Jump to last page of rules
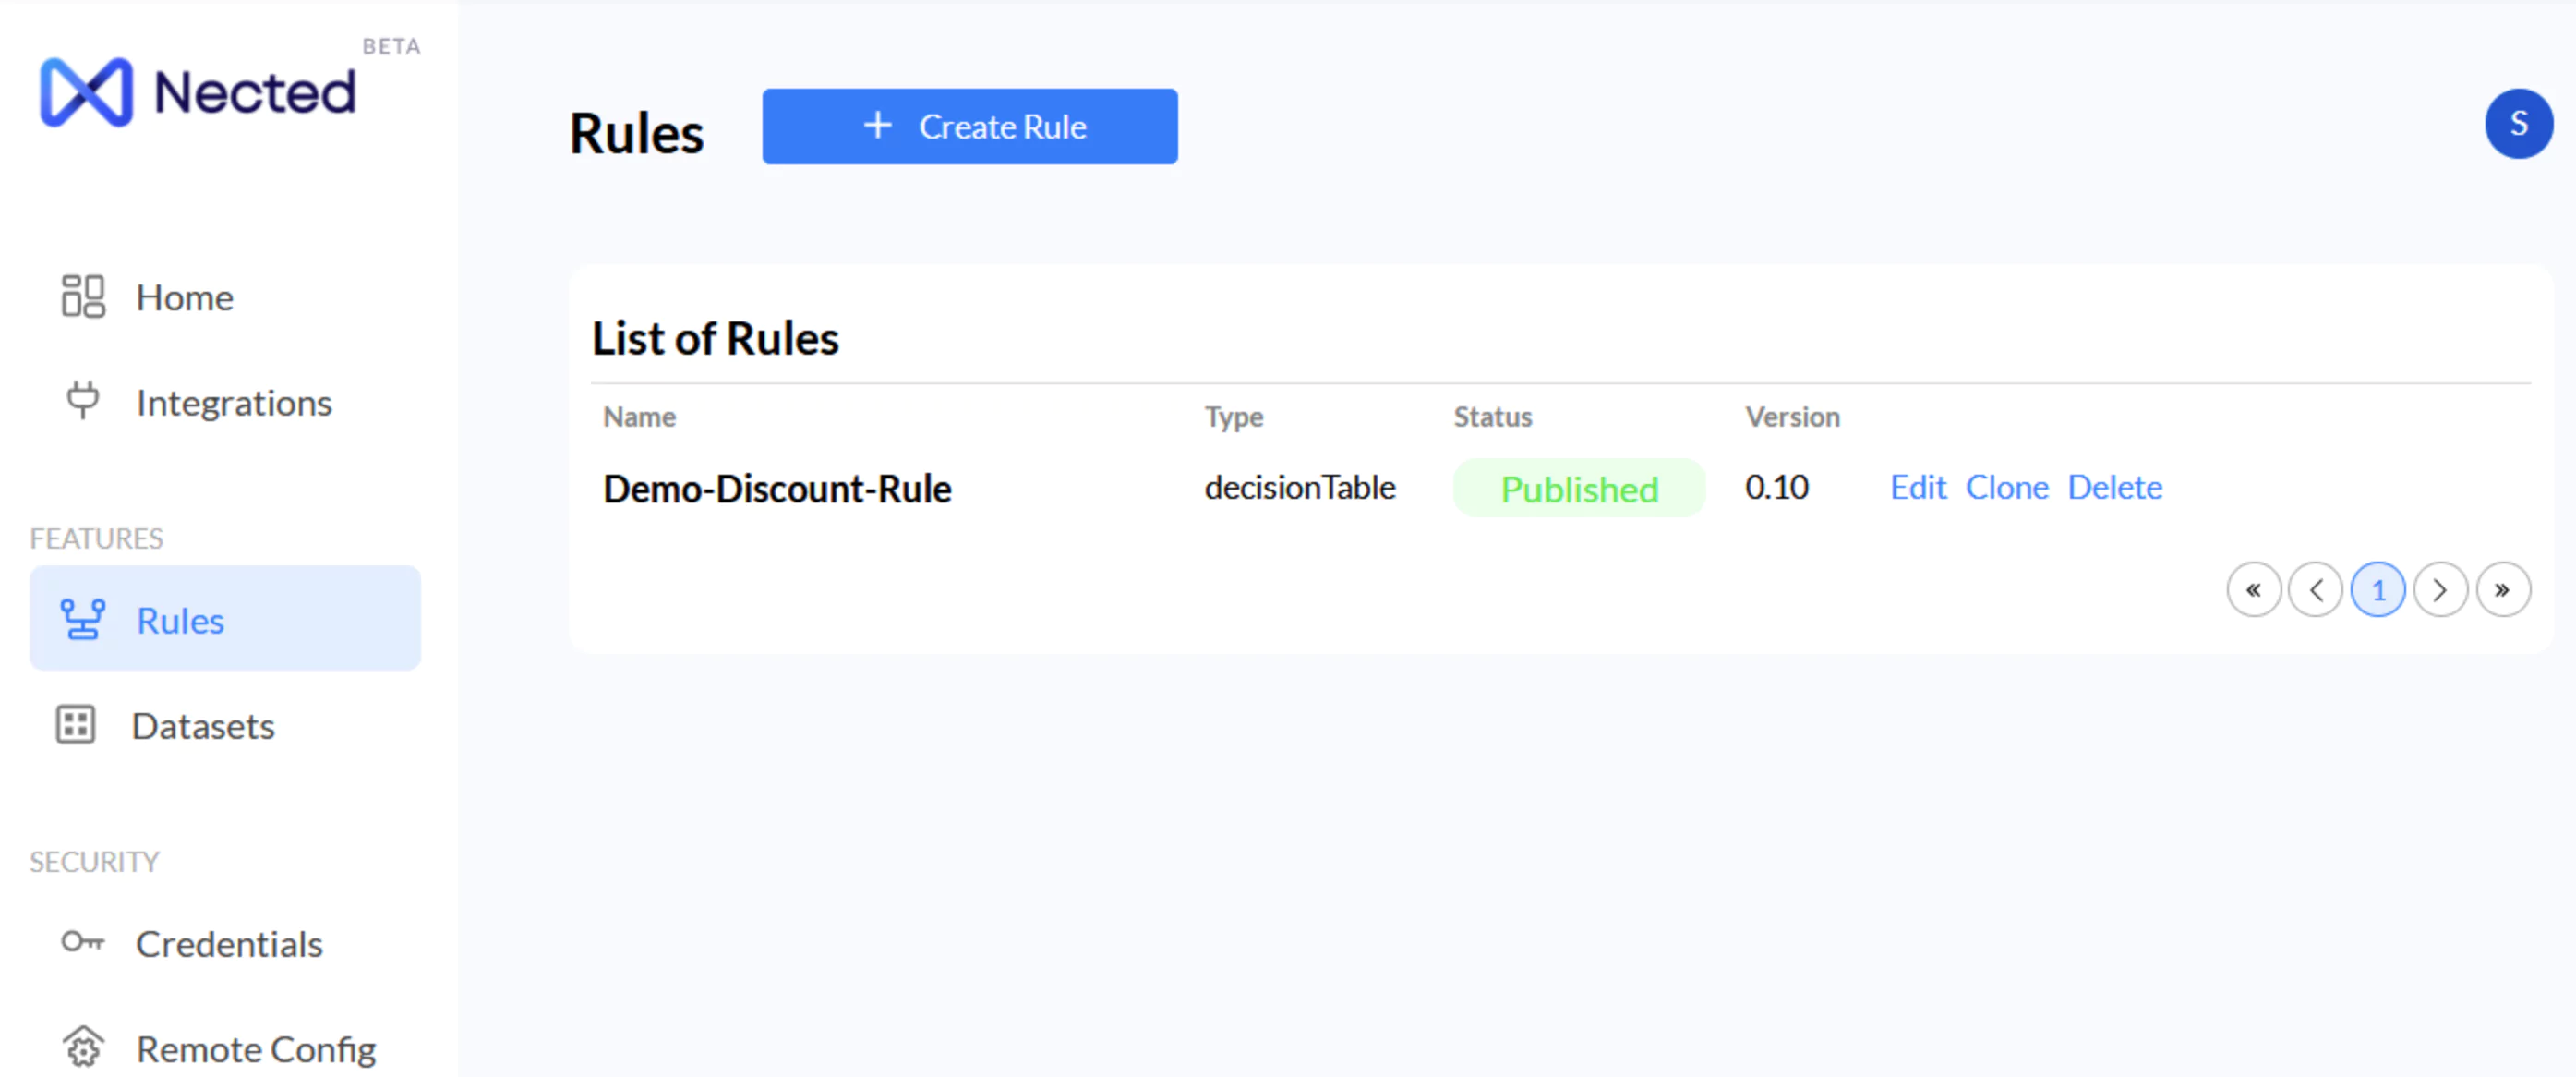 point(2502,590)
